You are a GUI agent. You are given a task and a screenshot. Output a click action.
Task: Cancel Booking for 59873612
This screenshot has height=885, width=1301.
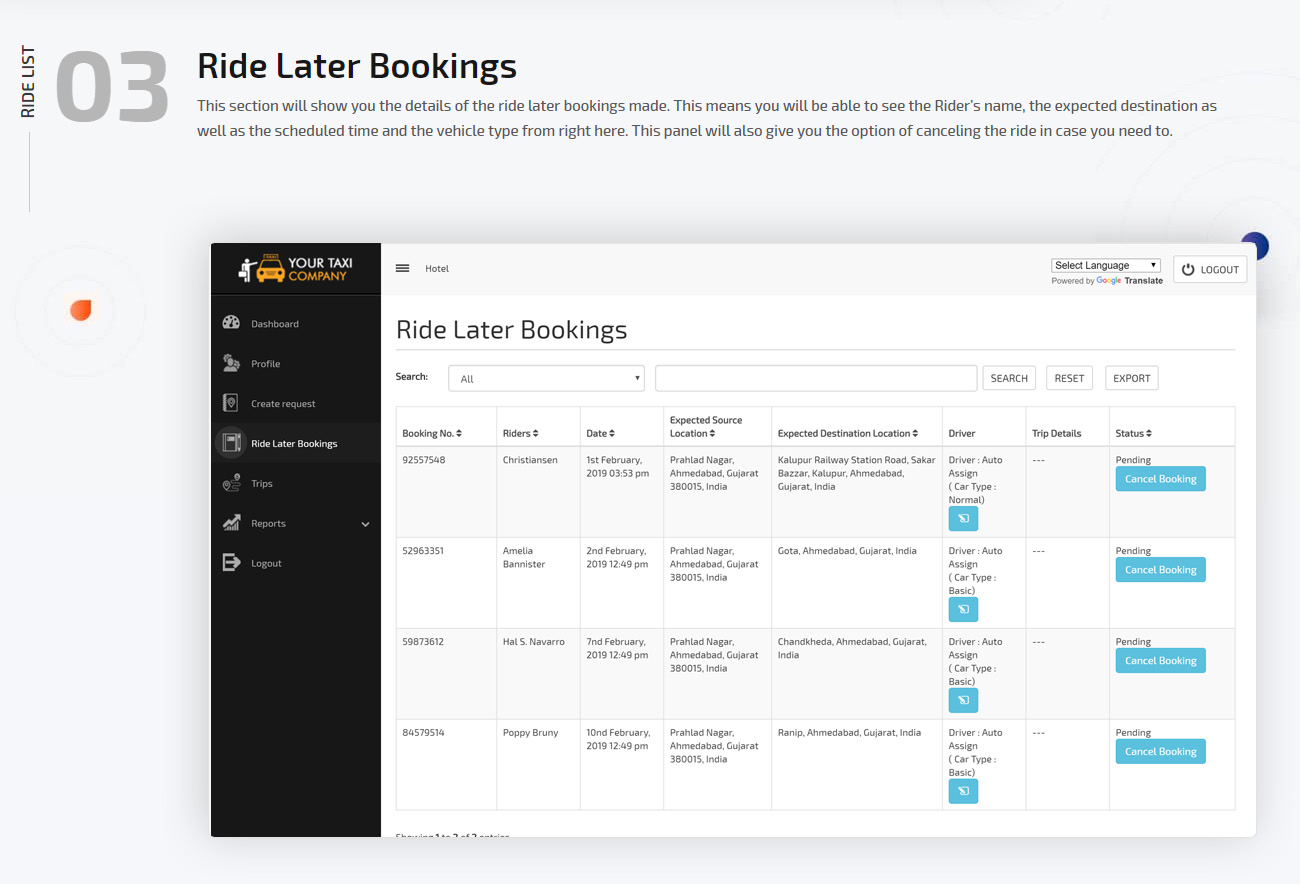tap(1161, 661)
